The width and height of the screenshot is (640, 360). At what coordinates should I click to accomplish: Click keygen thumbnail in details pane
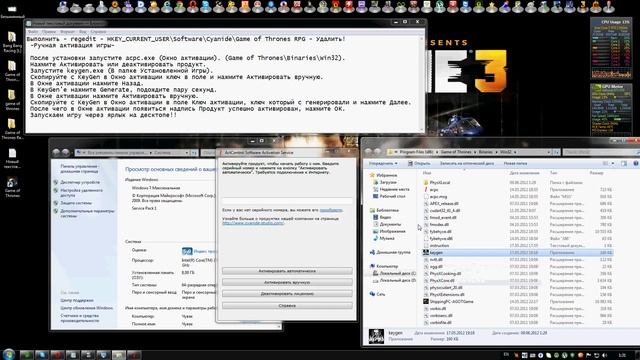click(376, 336)
